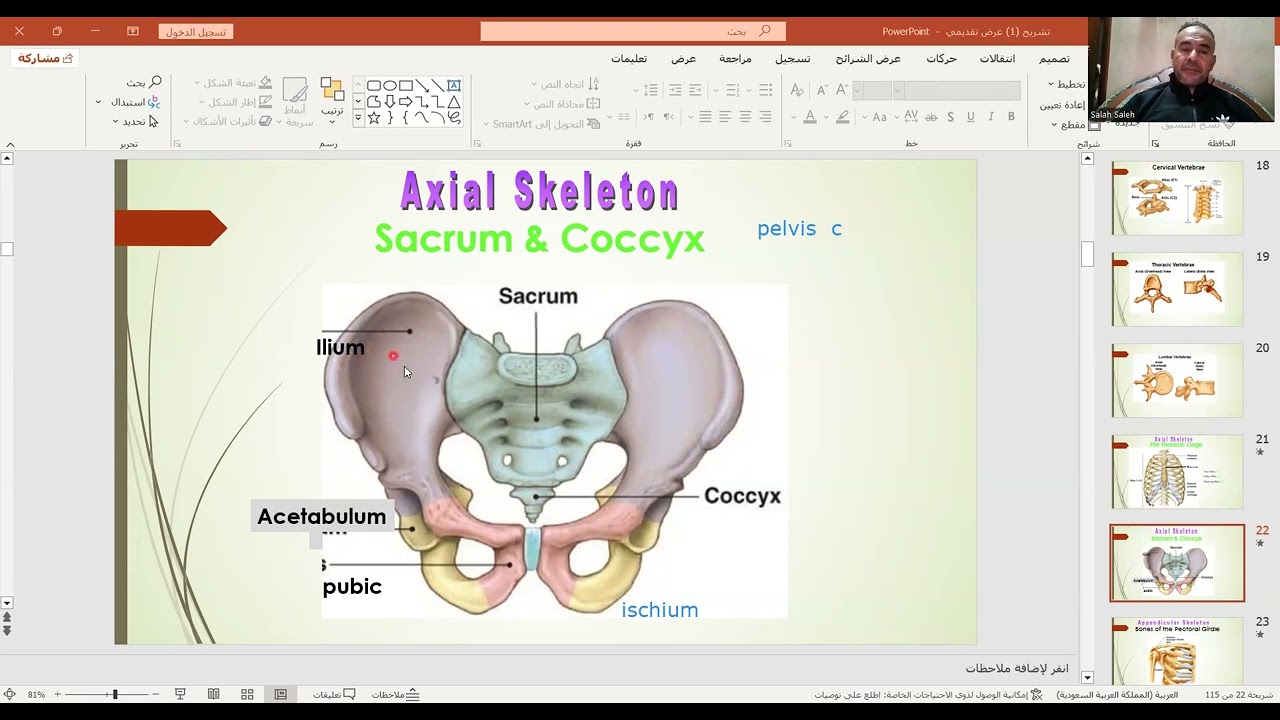The height and width of the screenshot is (720, 1280).
Task: Select the oval shape in gallery
Action: (x=390, y=85)
